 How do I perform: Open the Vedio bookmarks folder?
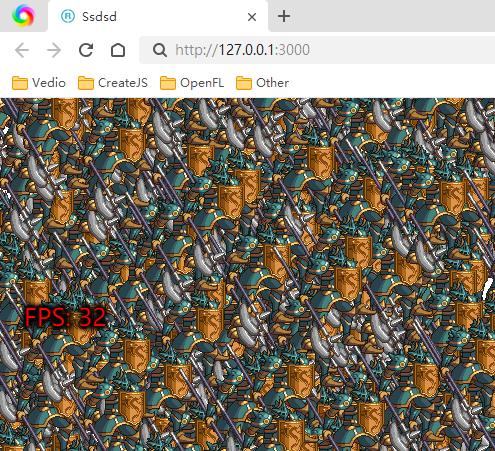[x=39, y=83]
